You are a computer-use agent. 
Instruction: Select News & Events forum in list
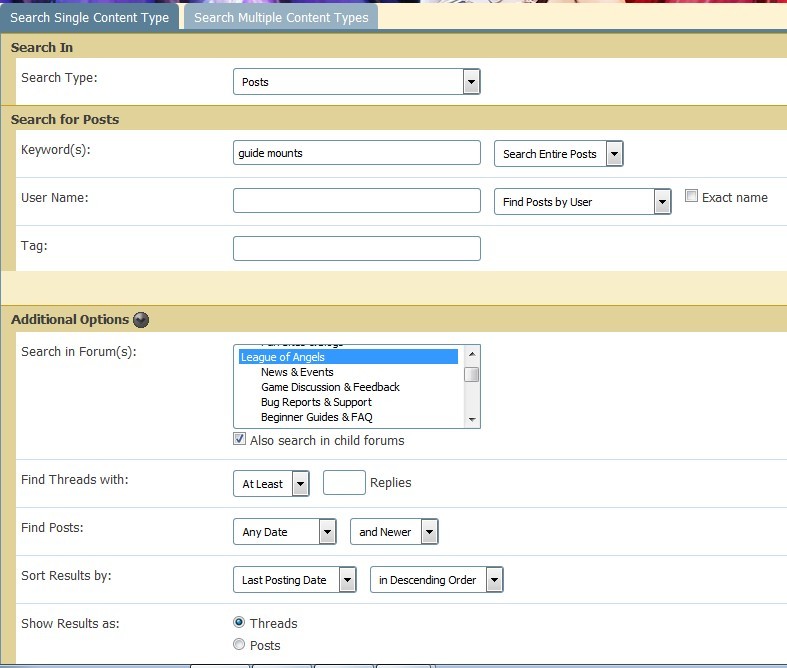click(x=297, y=372)
